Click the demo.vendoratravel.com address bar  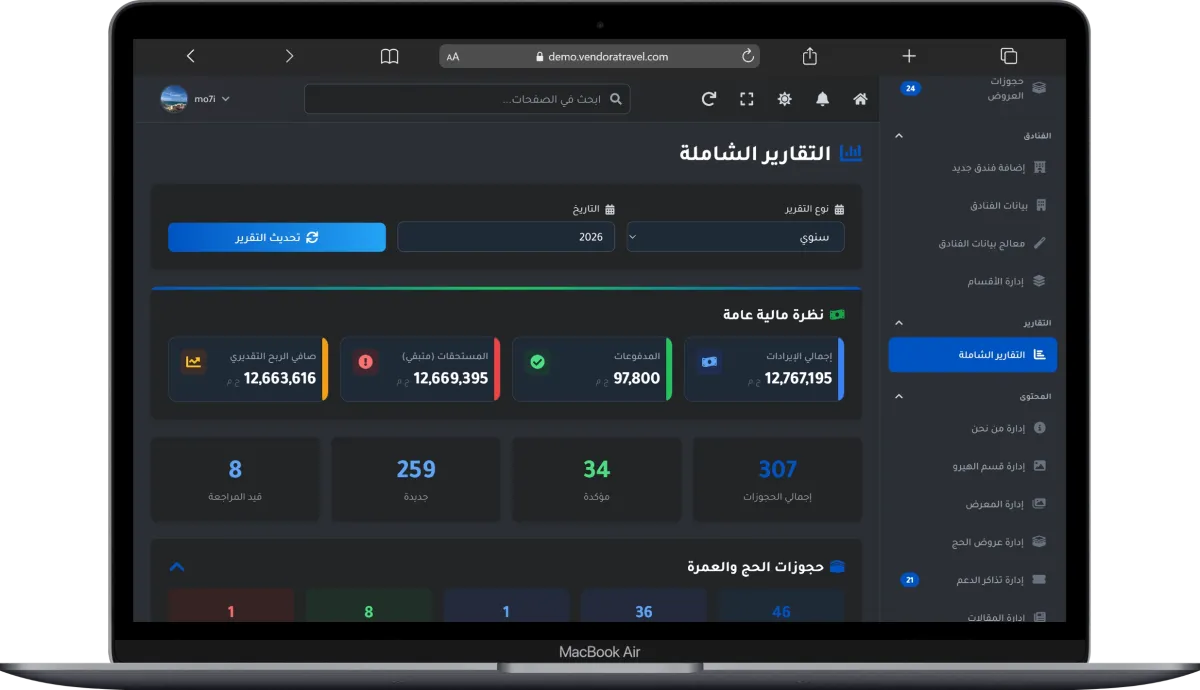click(600, 57)
